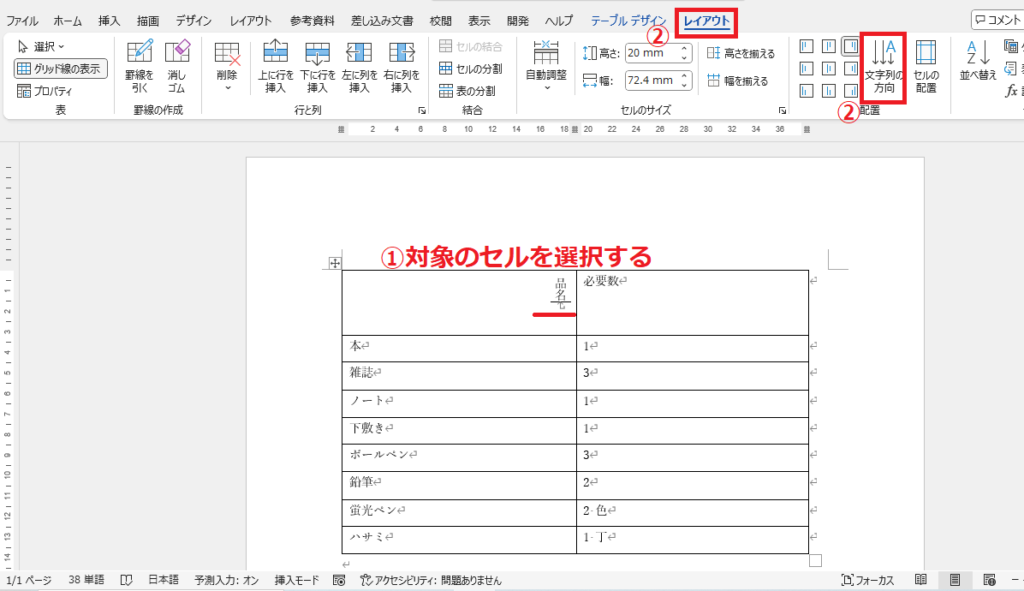Set alignment to top left (上揃え 左)
Image resolution: width=1024 pixels, height=591 pixels.
[807, 46]
